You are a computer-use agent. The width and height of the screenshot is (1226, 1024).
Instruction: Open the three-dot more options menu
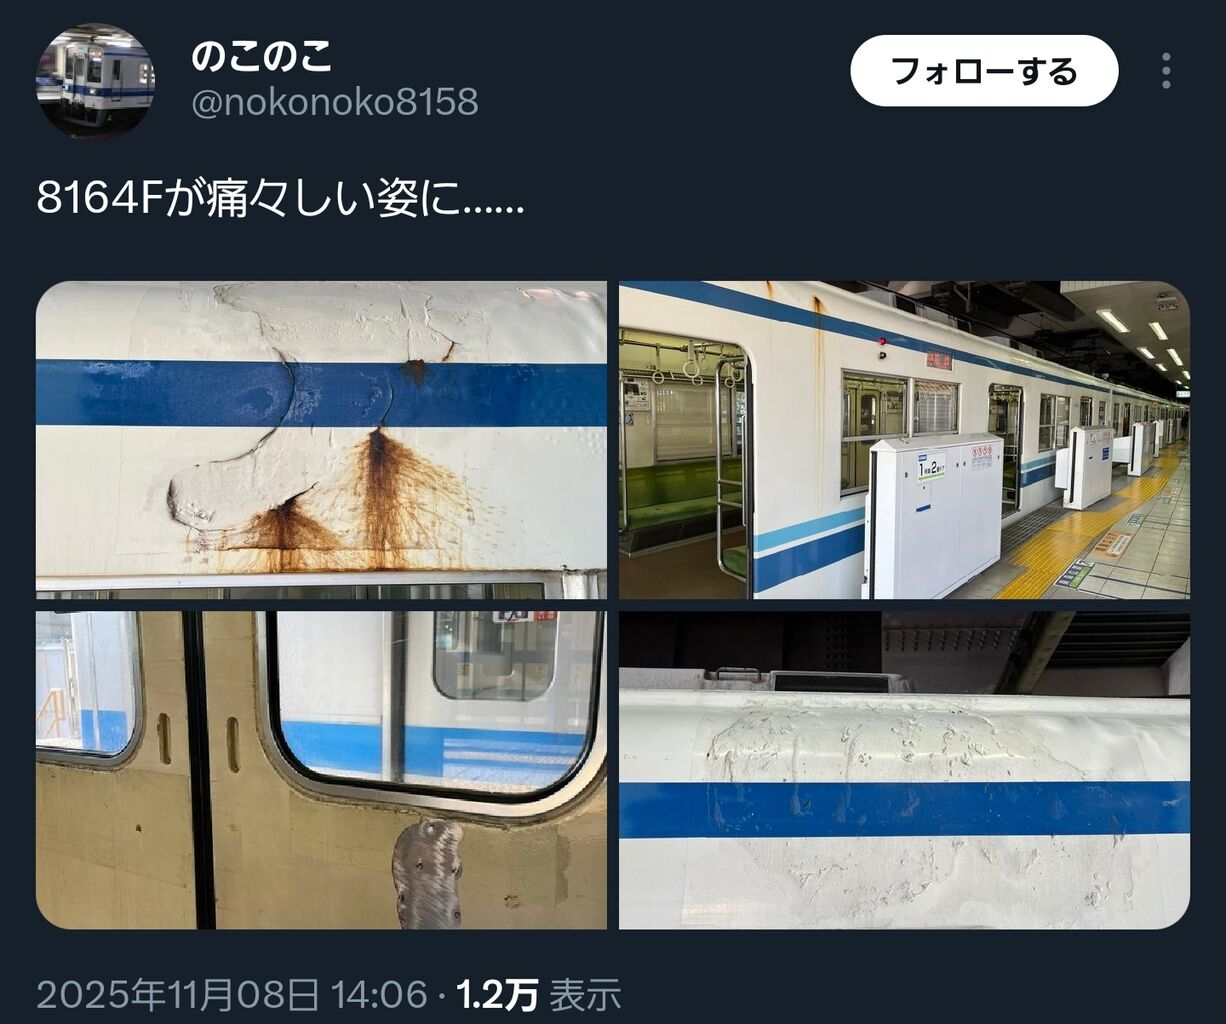1167,71
